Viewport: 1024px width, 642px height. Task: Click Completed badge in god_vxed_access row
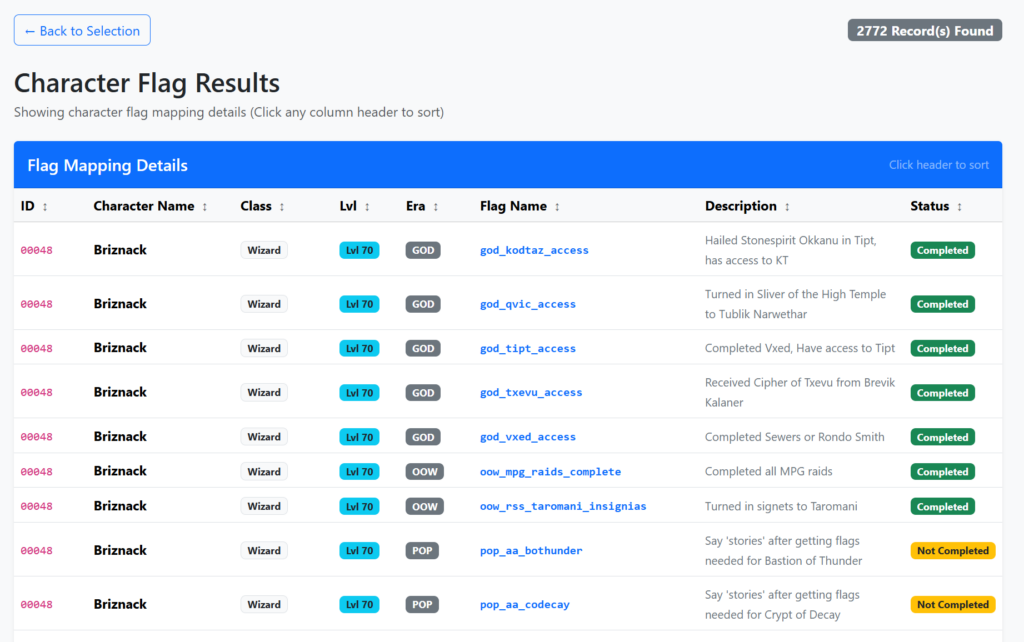pyautogui.click(x=942, y=437)
